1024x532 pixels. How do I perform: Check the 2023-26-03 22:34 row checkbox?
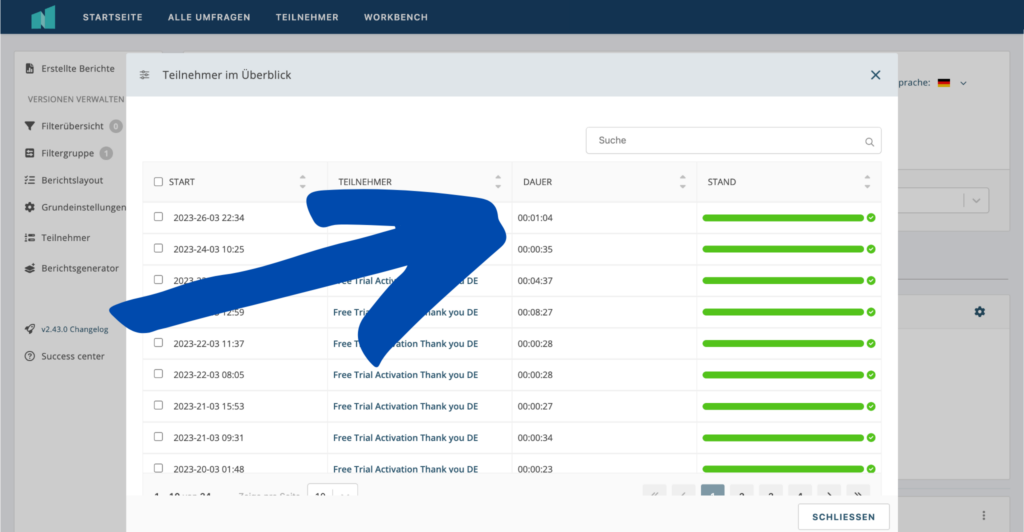tap(158, 217)
